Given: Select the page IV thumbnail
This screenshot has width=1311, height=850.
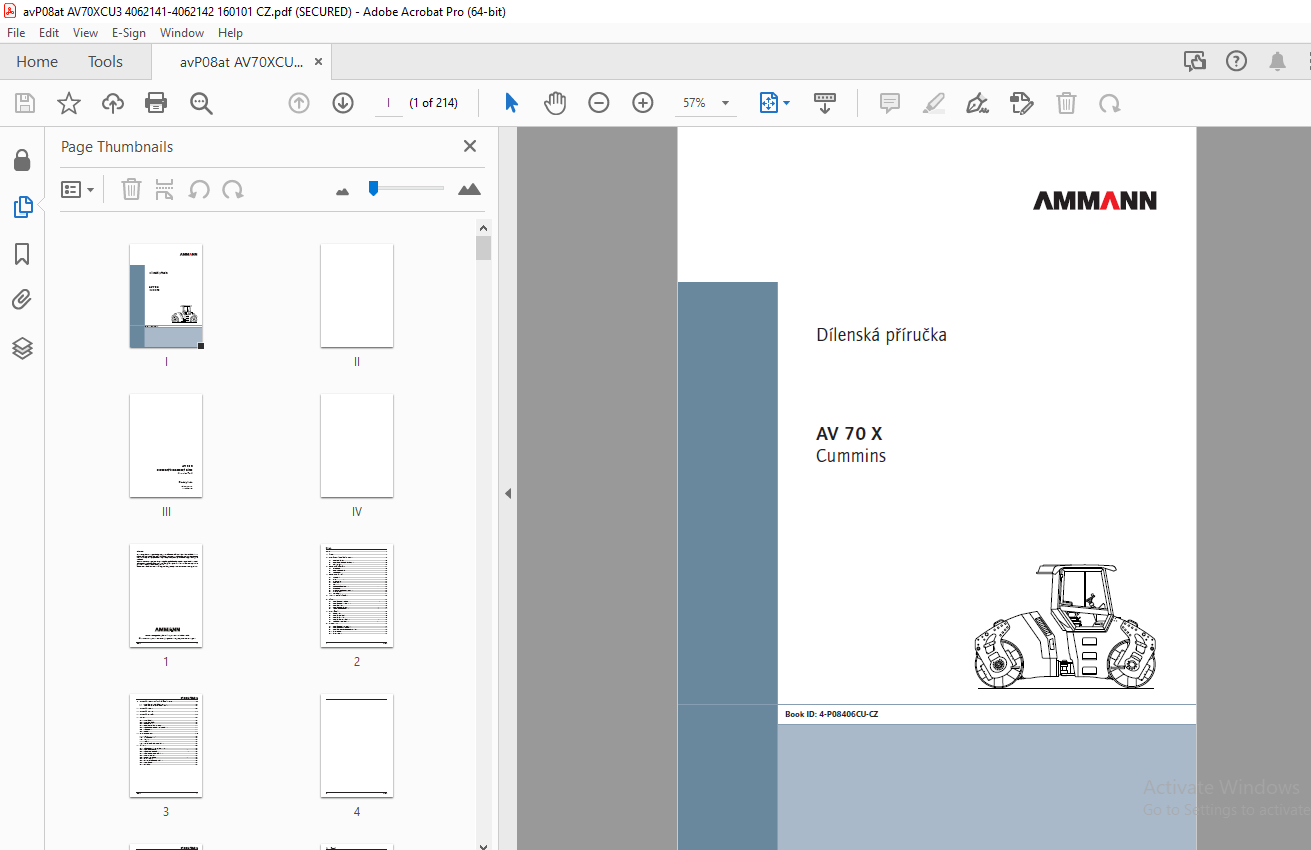Looking at the screenshot, I should (x=357, y=446).
